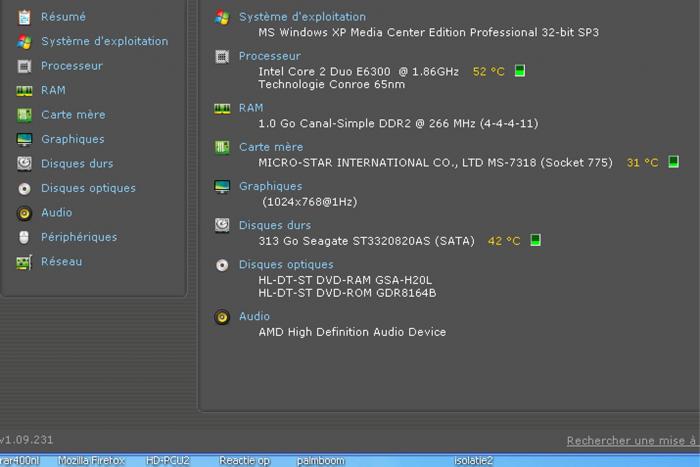Open Périphériques in the sidebar
The height and width of the screenshot is (467, 700).
click(x=79, y=237)
